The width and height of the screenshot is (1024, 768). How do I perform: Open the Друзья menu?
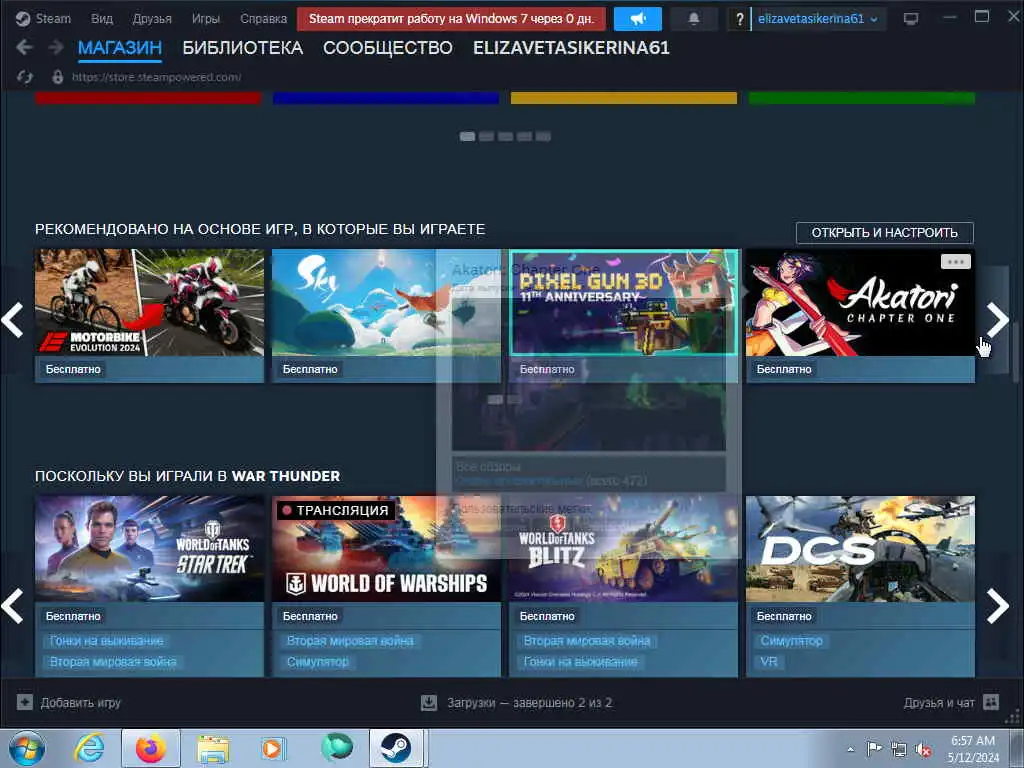pyautogui.click(x=152, y=19)
